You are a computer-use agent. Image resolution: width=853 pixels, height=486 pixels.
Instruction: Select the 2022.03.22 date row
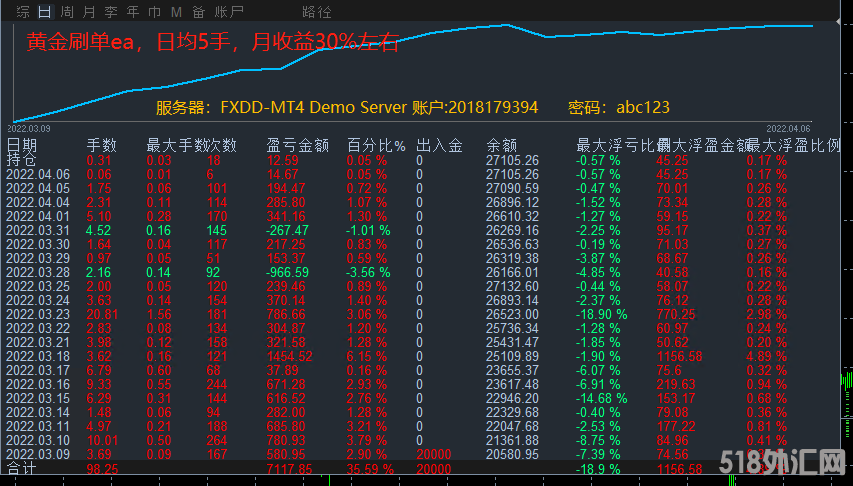(x=38, y=328)
